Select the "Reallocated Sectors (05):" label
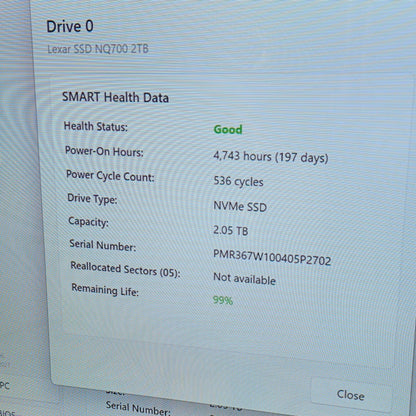416x416 pixels. pyautogui.click(x=125, y=269)
